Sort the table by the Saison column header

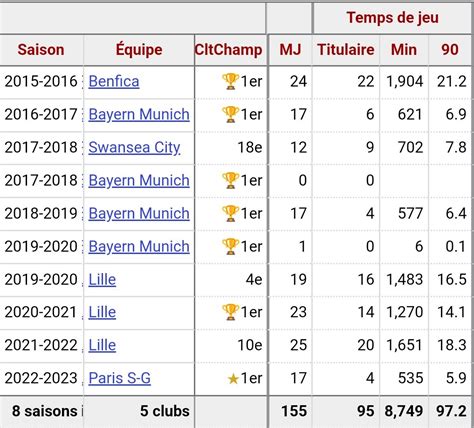[41, 50]
